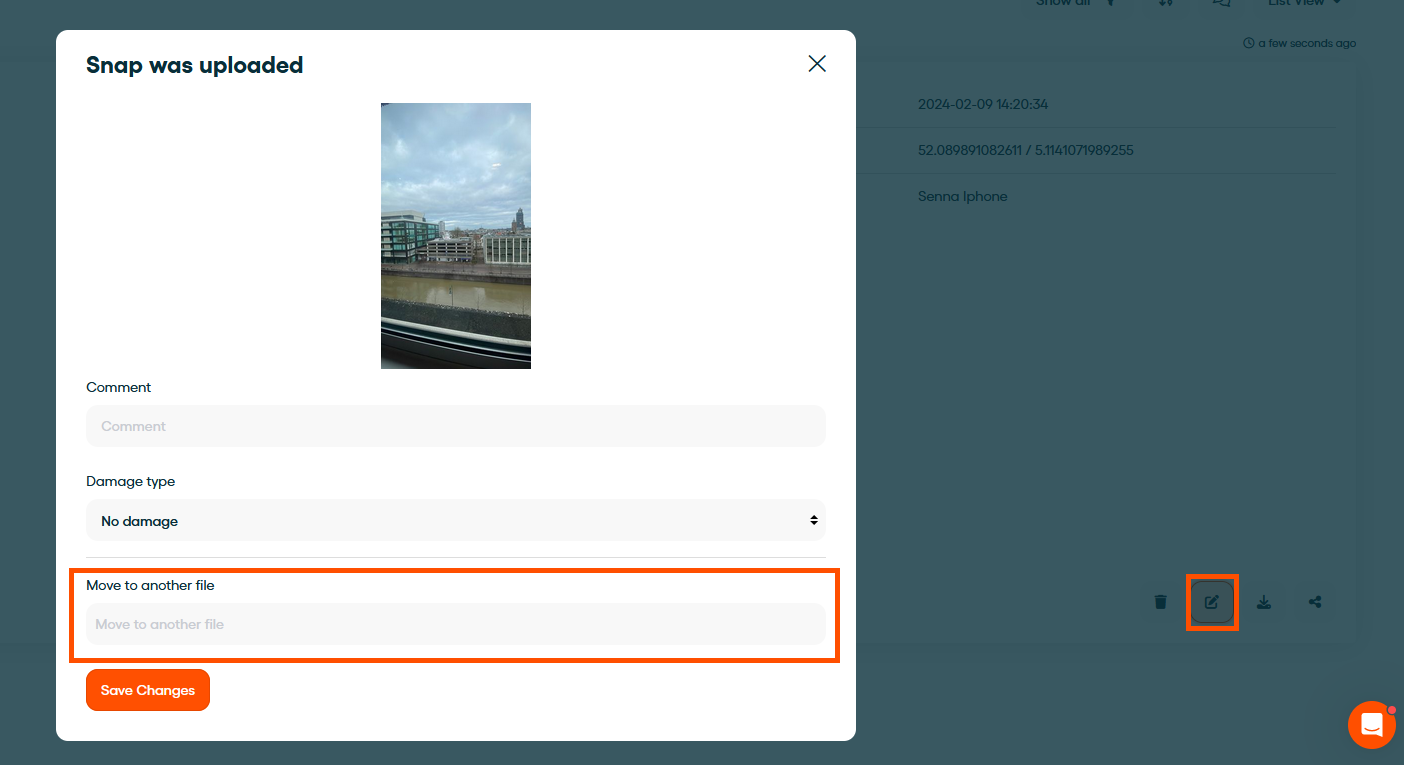Open the orange chat support widget
The width and height of the screenshot is (1404, 765).
point(1371,725)
